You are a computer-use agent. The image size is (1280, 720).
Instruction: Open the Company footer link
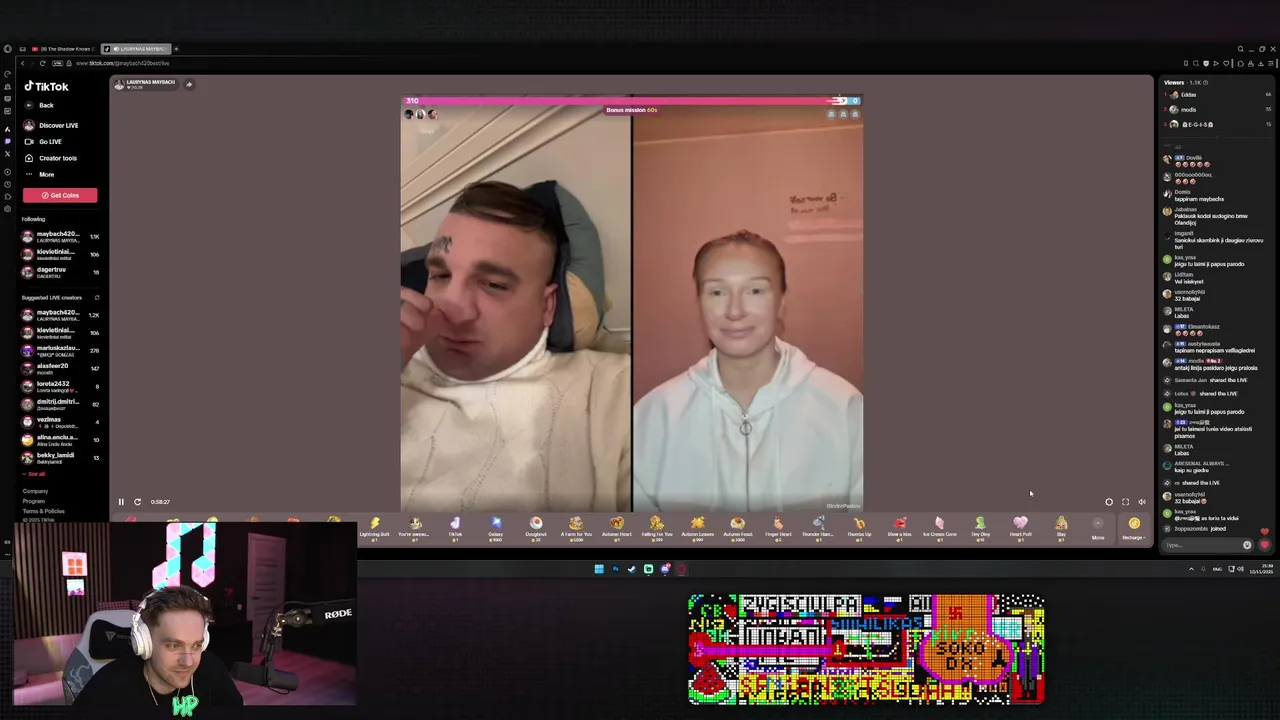[35, 491]
